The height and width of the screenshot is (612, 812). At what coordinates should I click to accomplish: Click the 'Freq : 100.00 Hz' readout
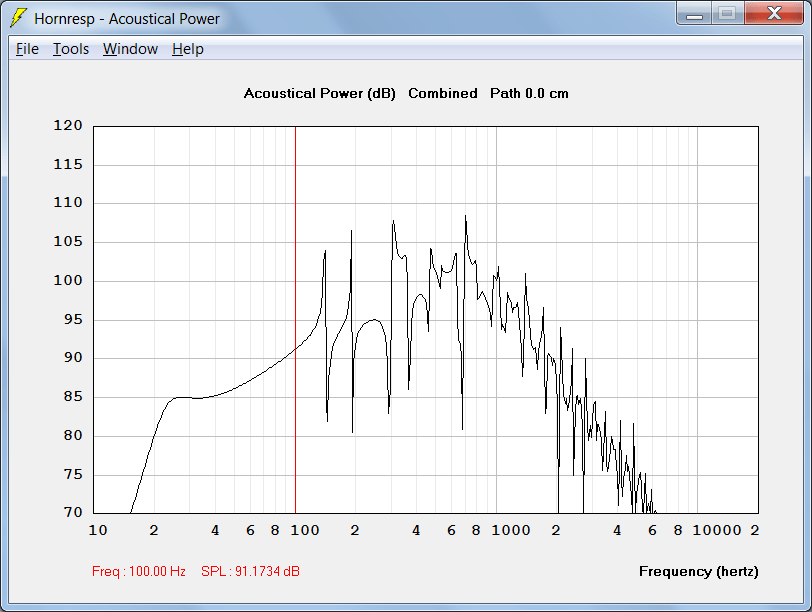pyautogui.click(x=139, y=571)
